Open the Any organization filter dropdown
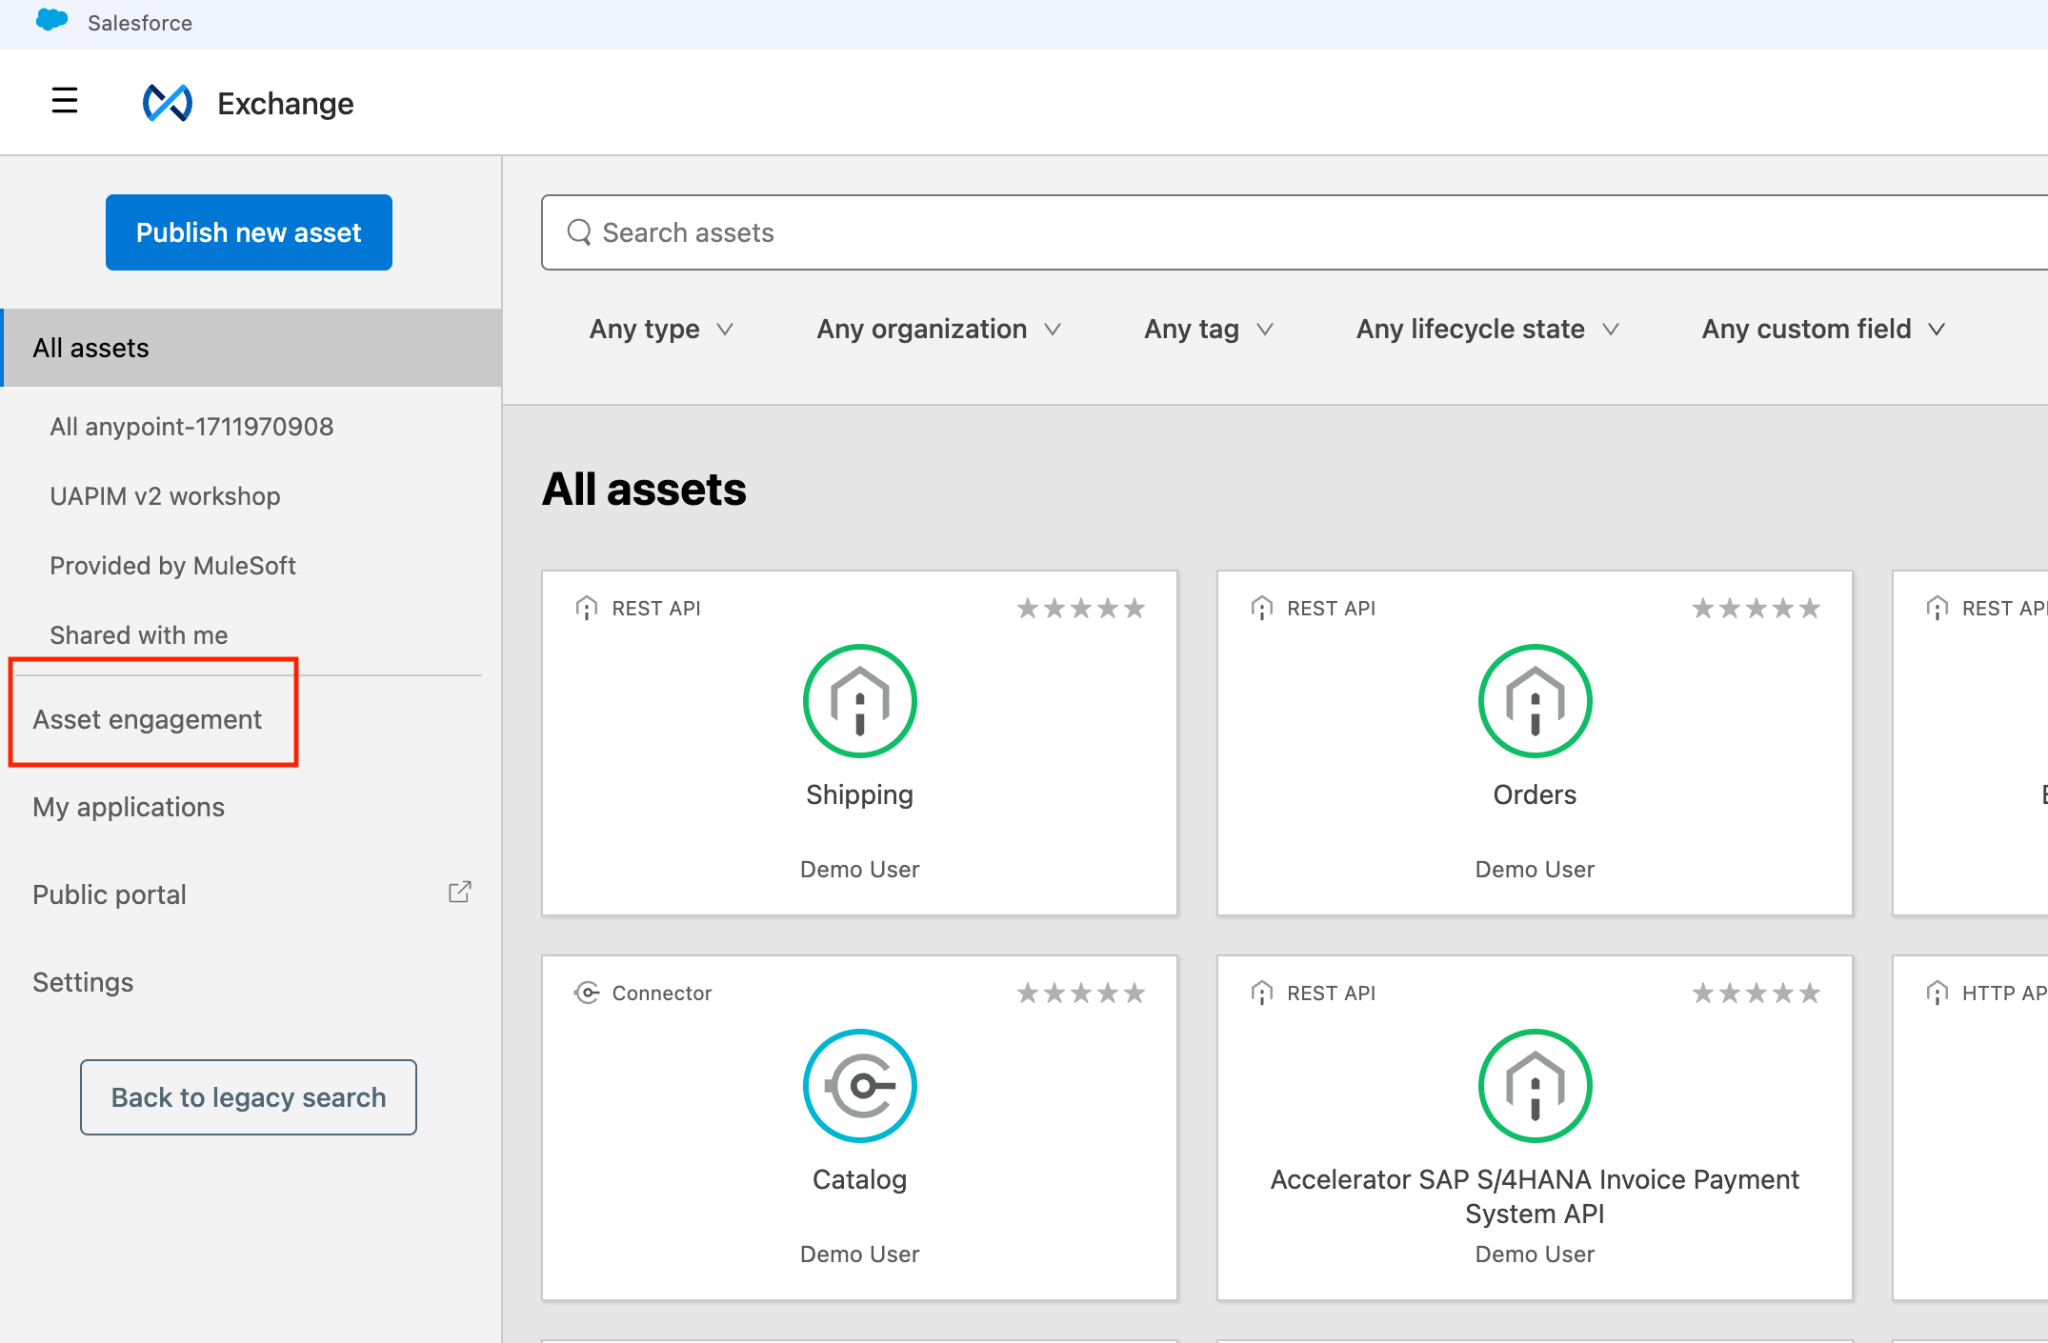Viewport: 2048px width, 1343px height. click(938, 329)
